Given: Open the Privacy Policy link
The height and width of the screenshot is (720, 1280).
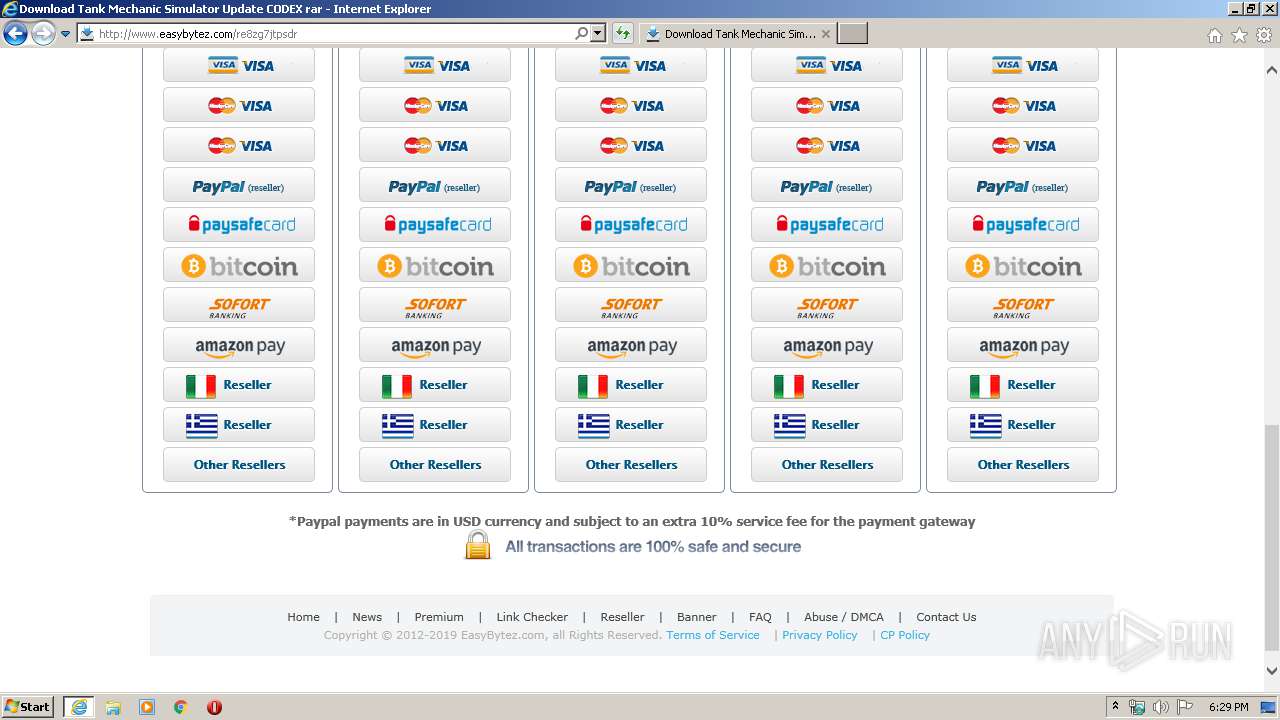Looking at the screenshot, I should pos(820,635).
